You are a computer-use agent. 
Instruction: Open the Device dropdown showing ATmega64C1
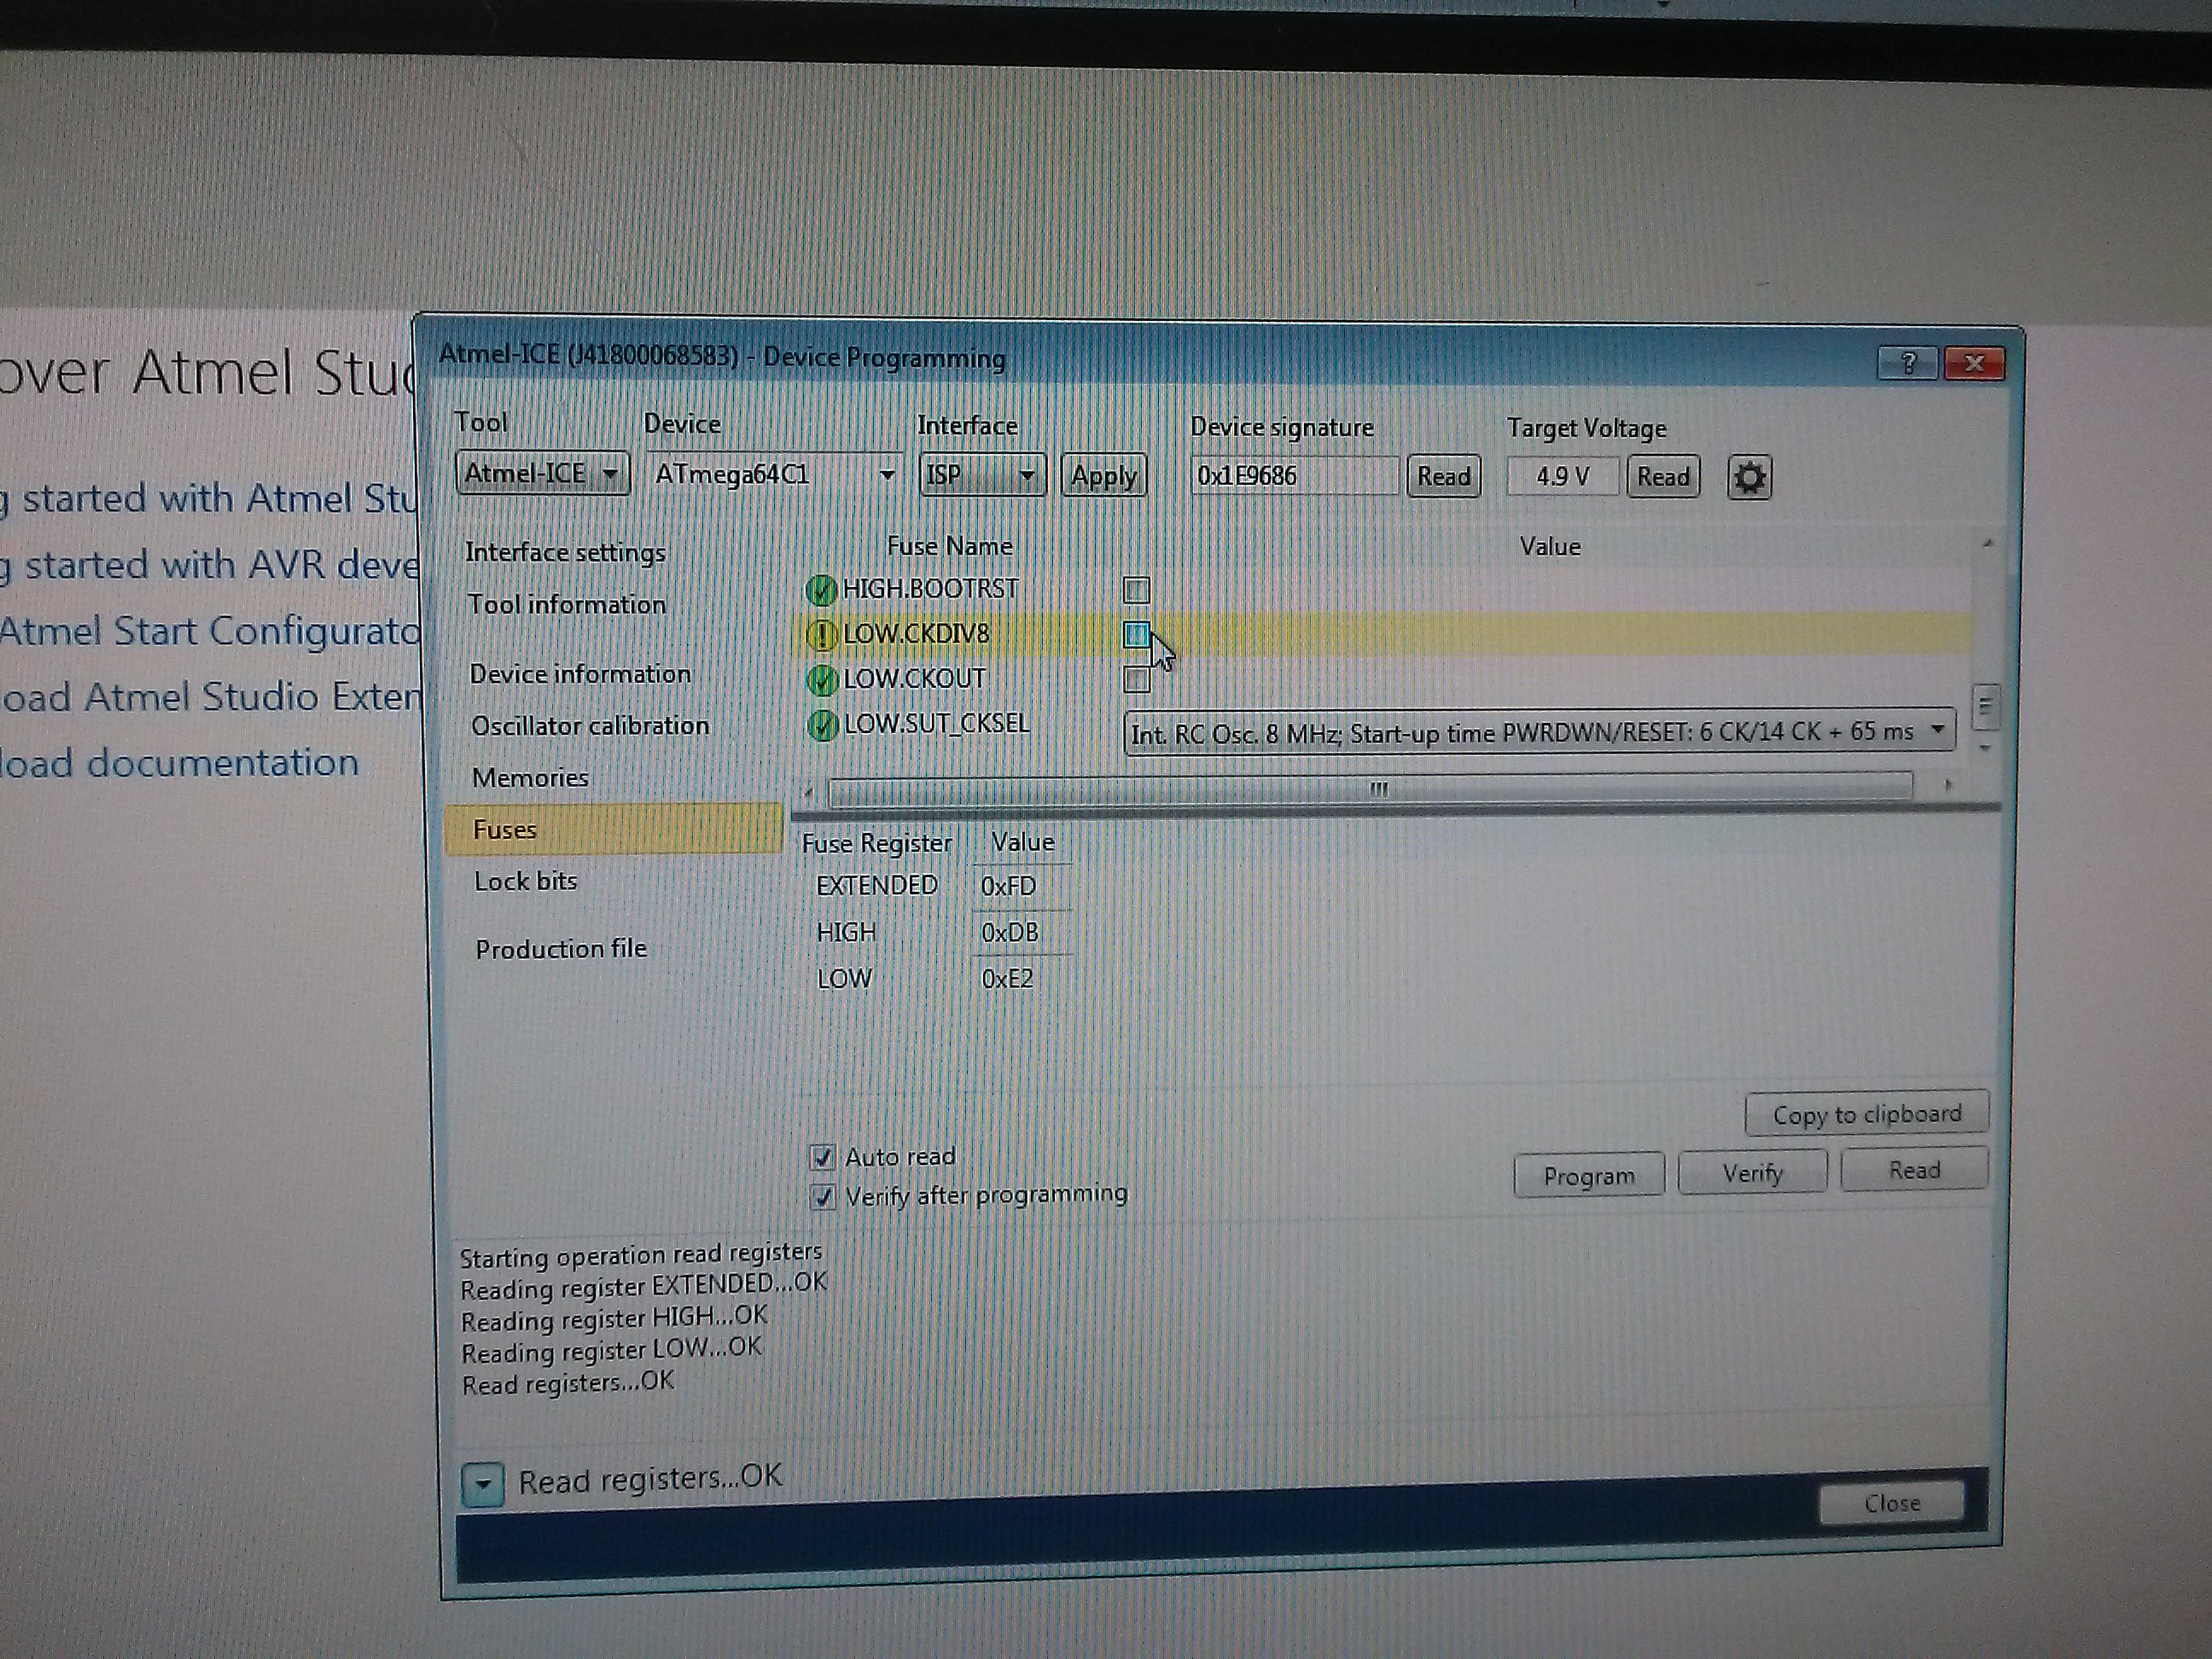click(x=774, y=475)
